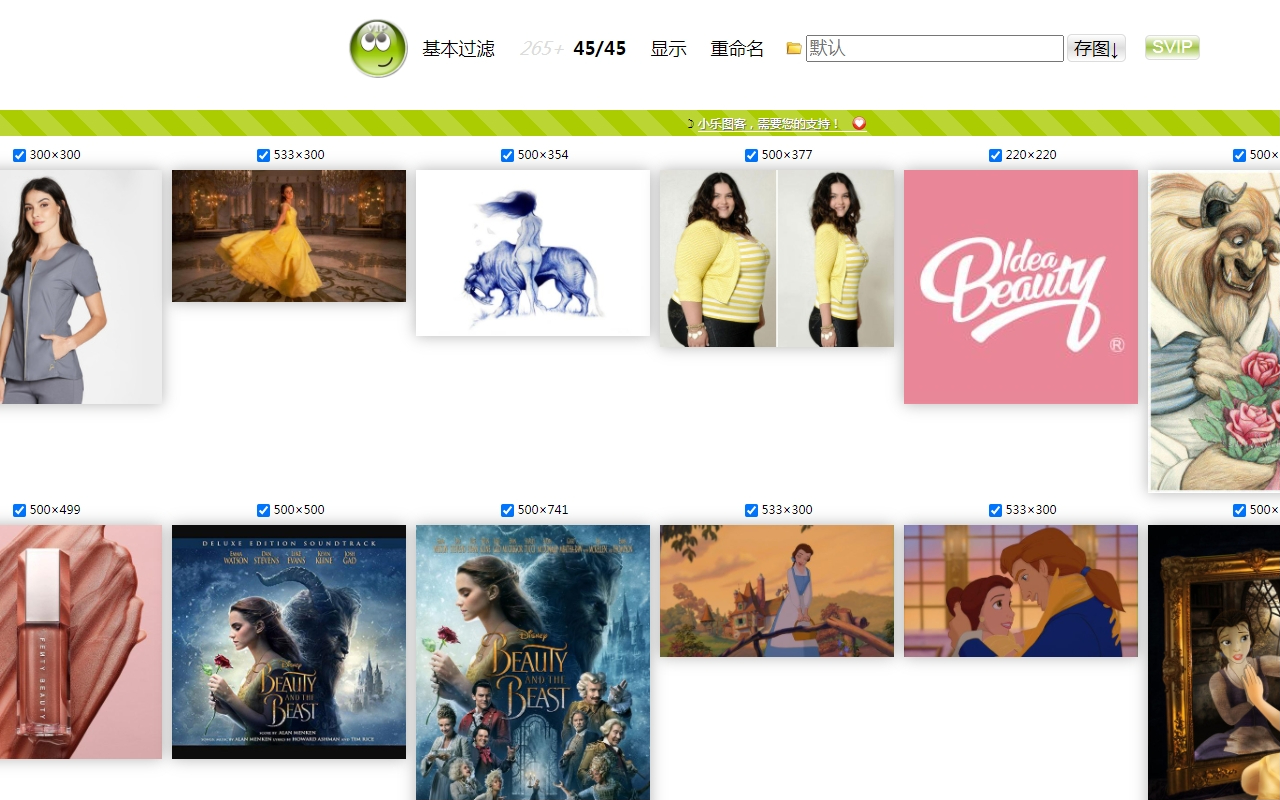Uncheck the 500×741 movie poster checkbox

click(x=507, y=510)
